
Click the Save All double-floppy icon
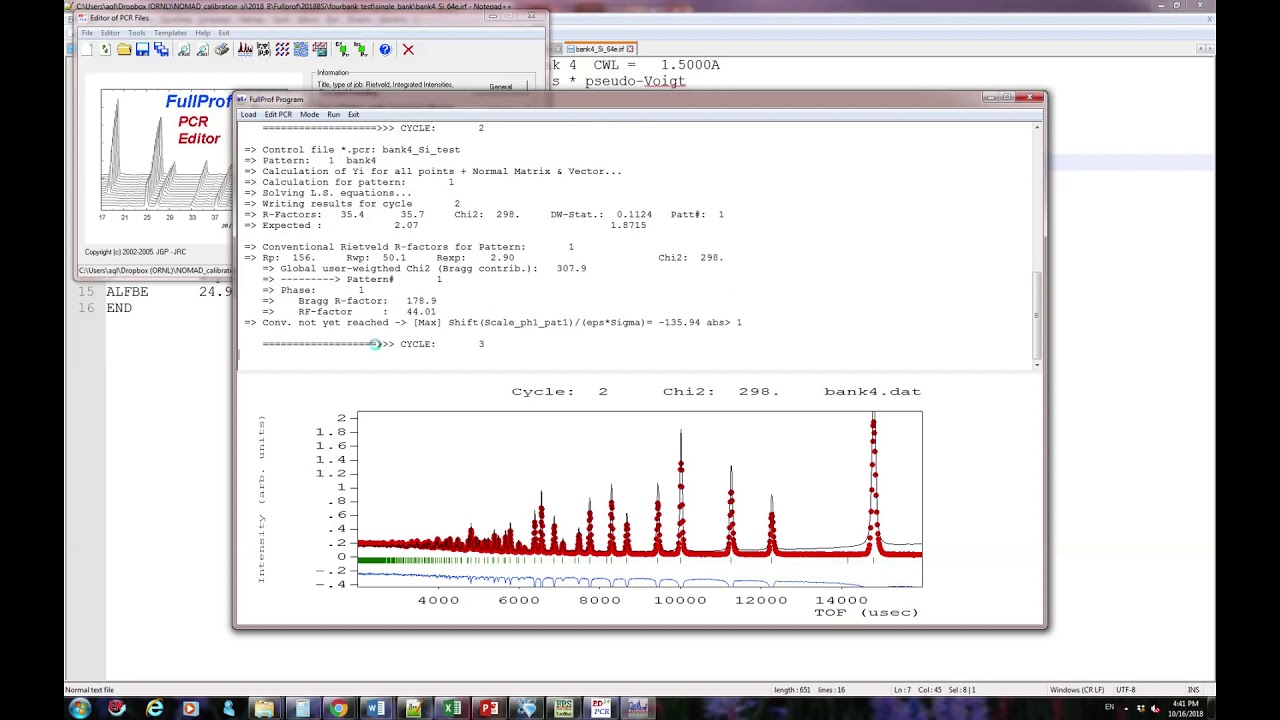click(x=161, y=49)
